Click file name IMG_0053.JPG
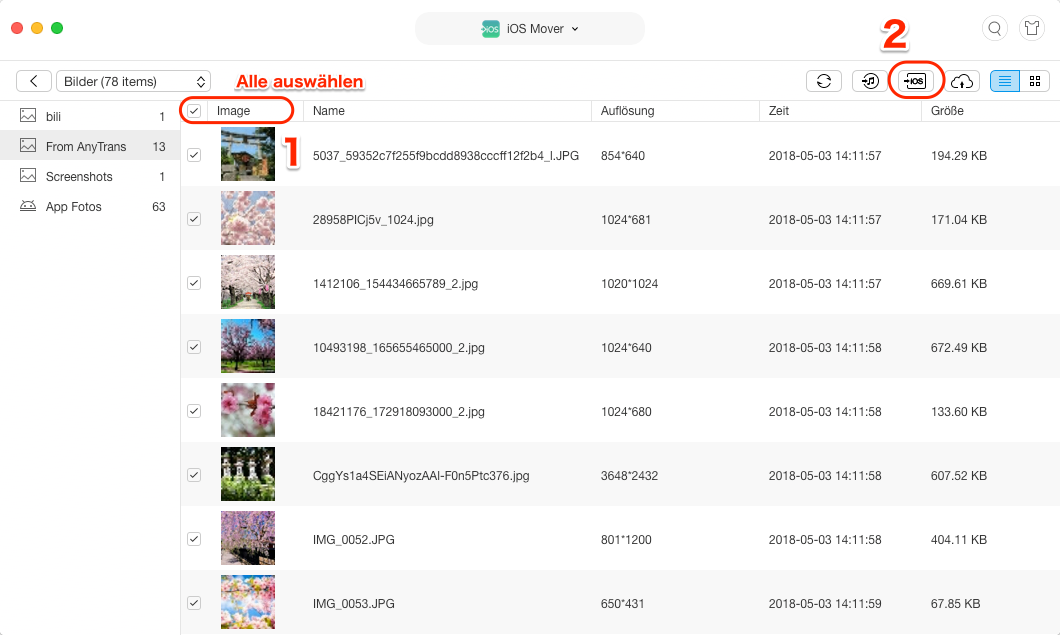 click(x=354, y=603)
